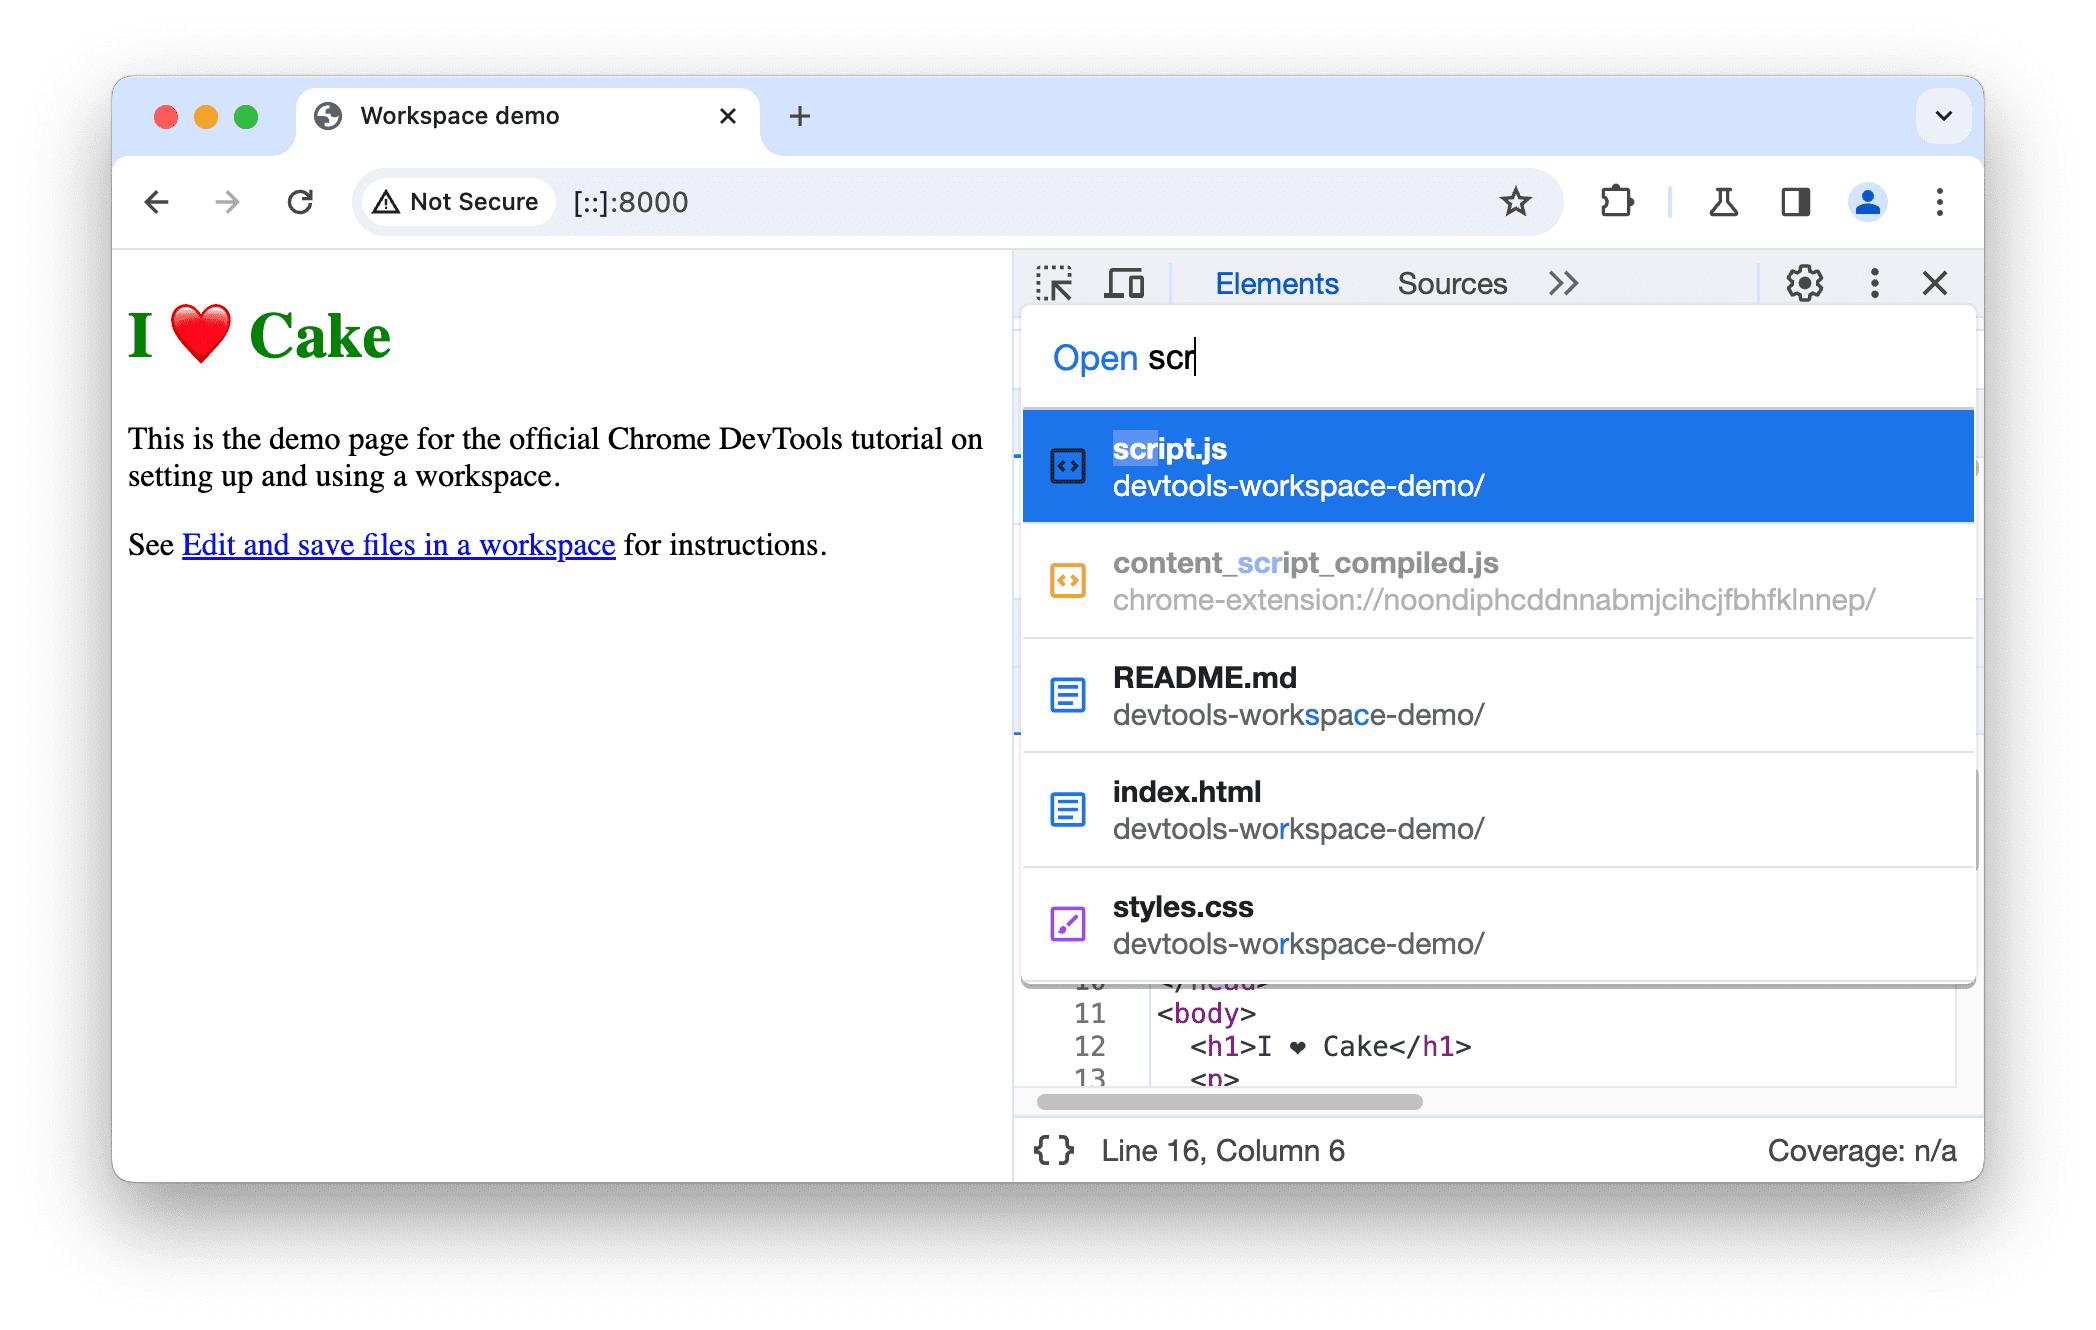Click the Elements panel inspector icon
The width and height of the screenshot is (2096, 1330).
tap(1059, 284)
